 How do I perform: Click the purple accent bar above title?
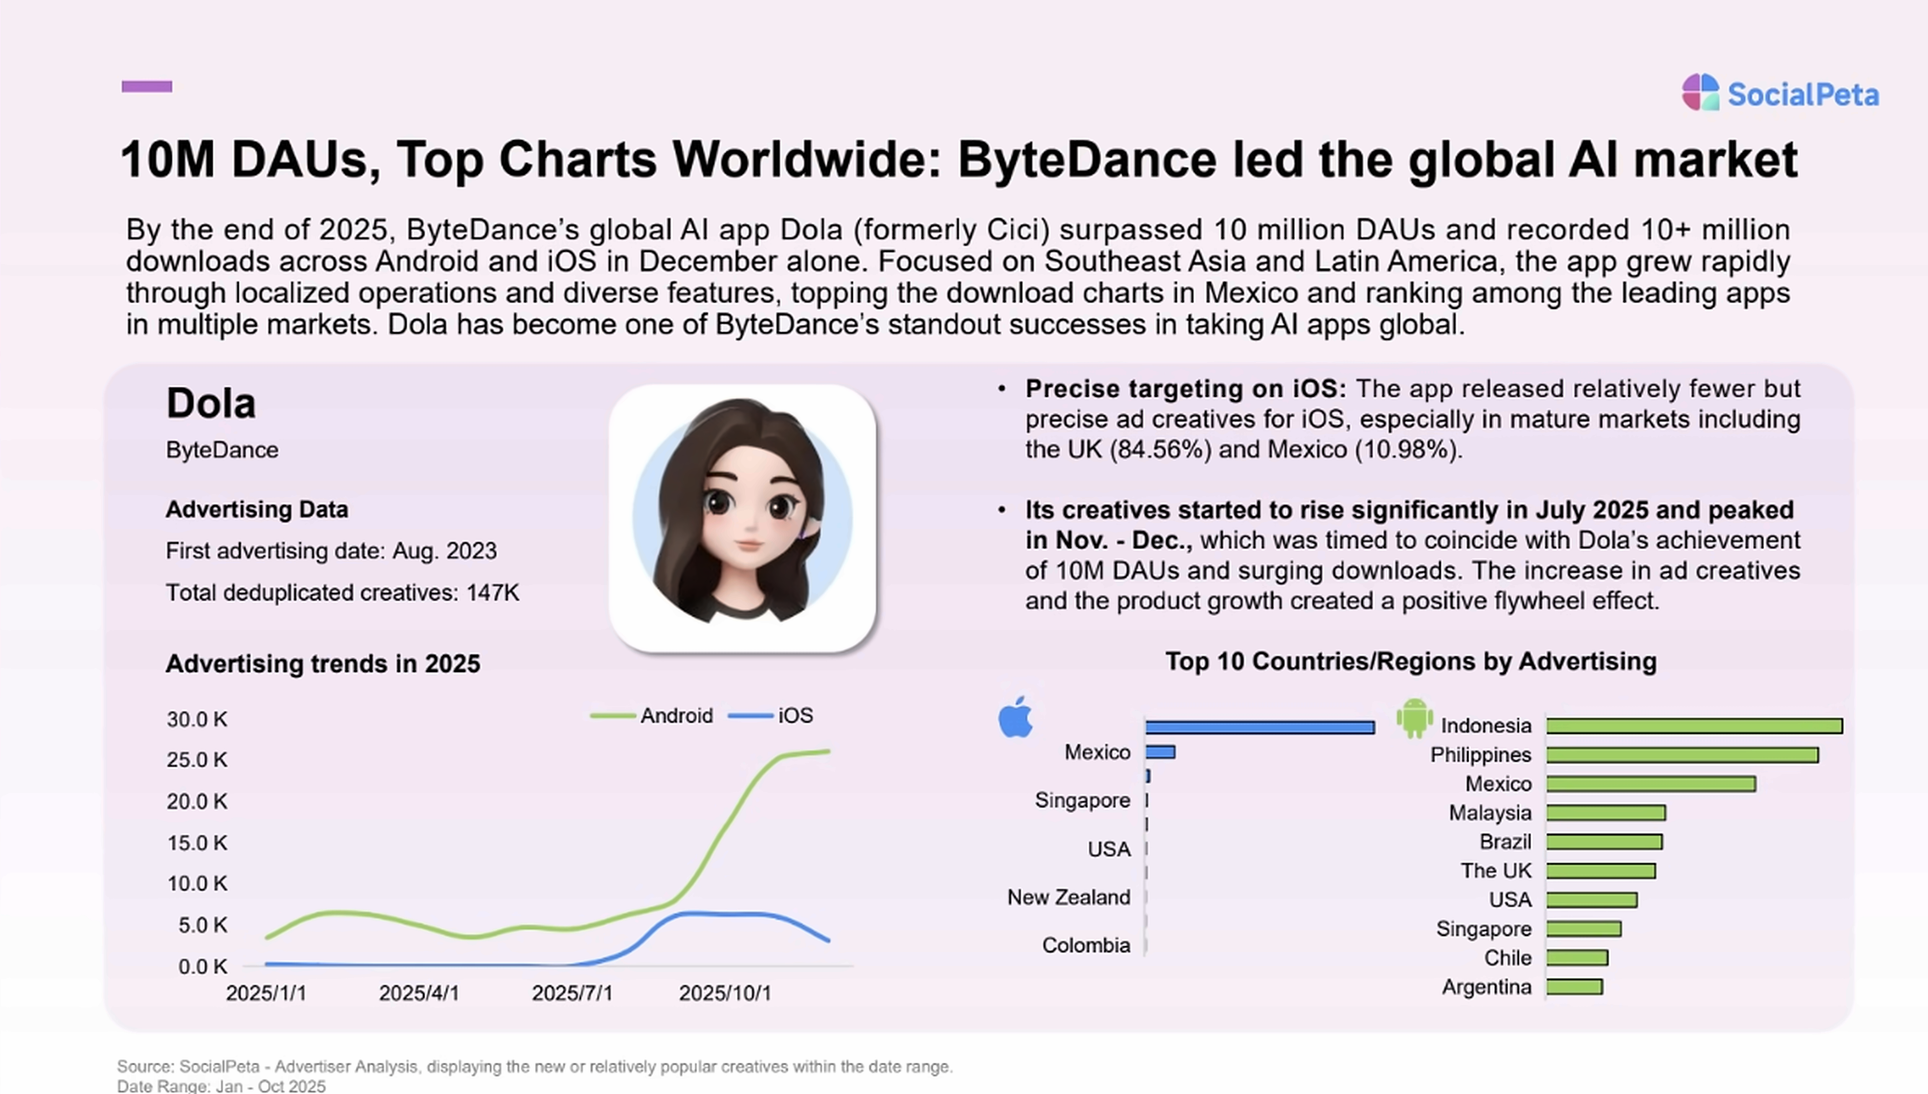pos(147,86)
